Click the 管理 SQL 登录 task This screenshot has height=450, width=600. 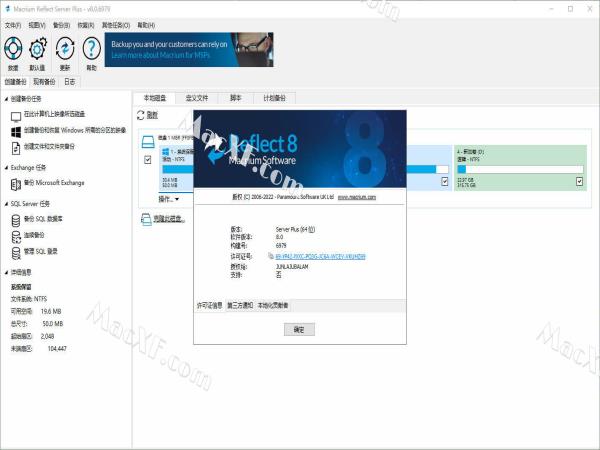41,251
